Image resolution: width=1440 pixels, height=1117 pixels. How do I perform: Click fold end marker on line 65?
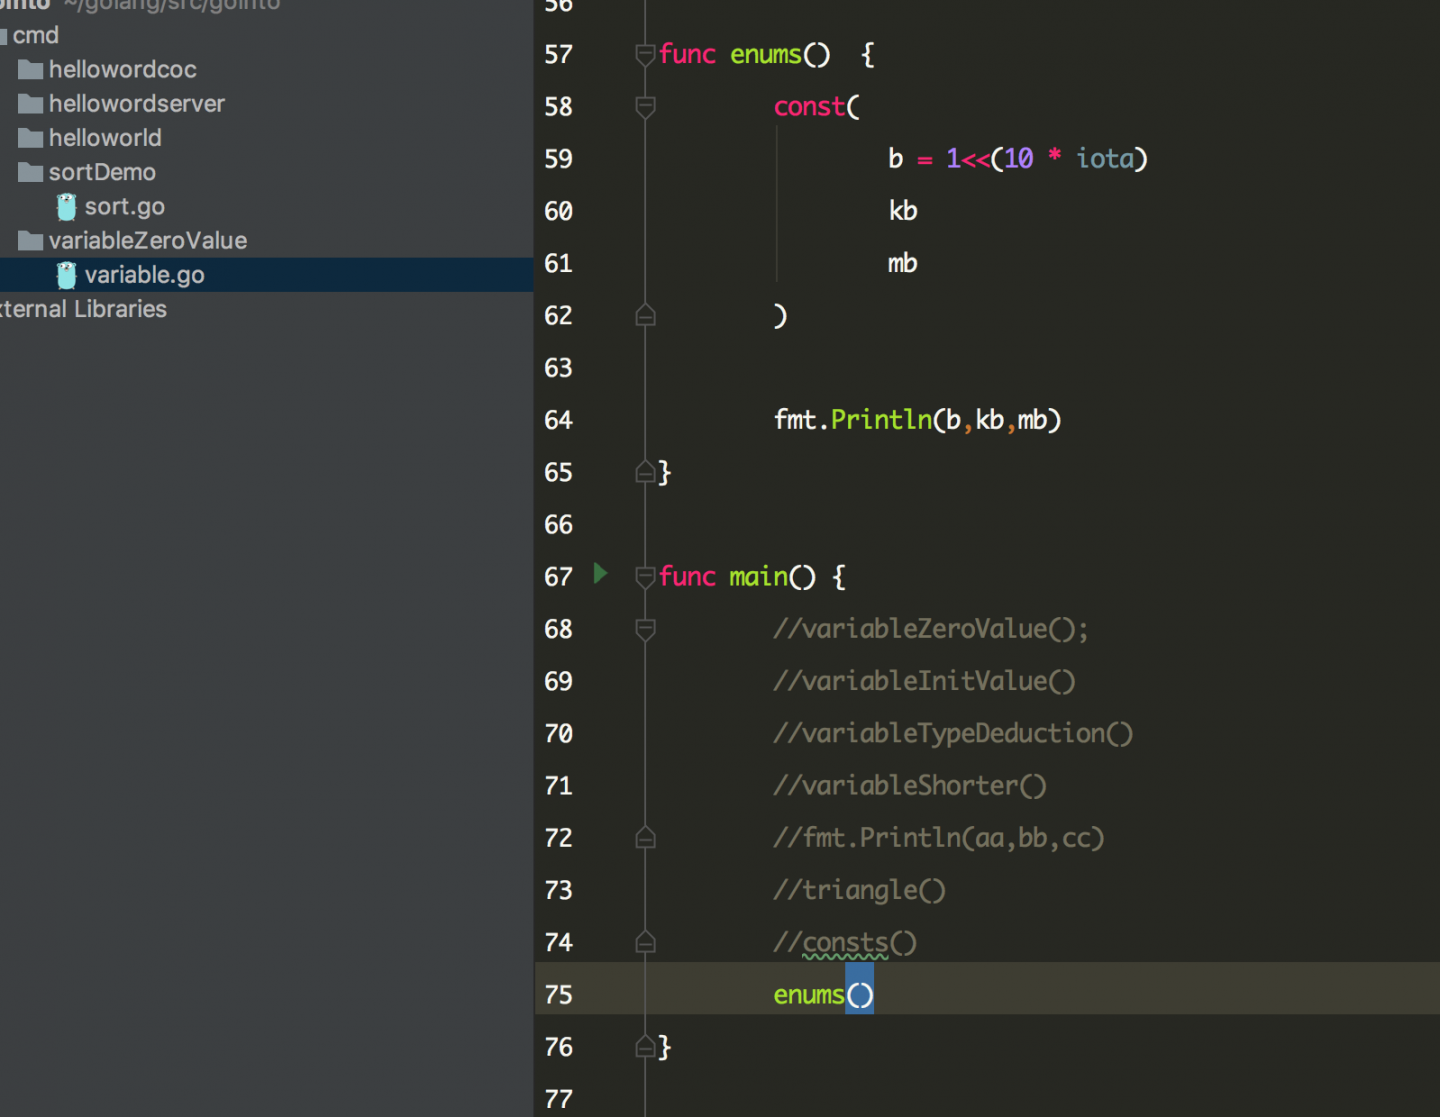[645, 473]
